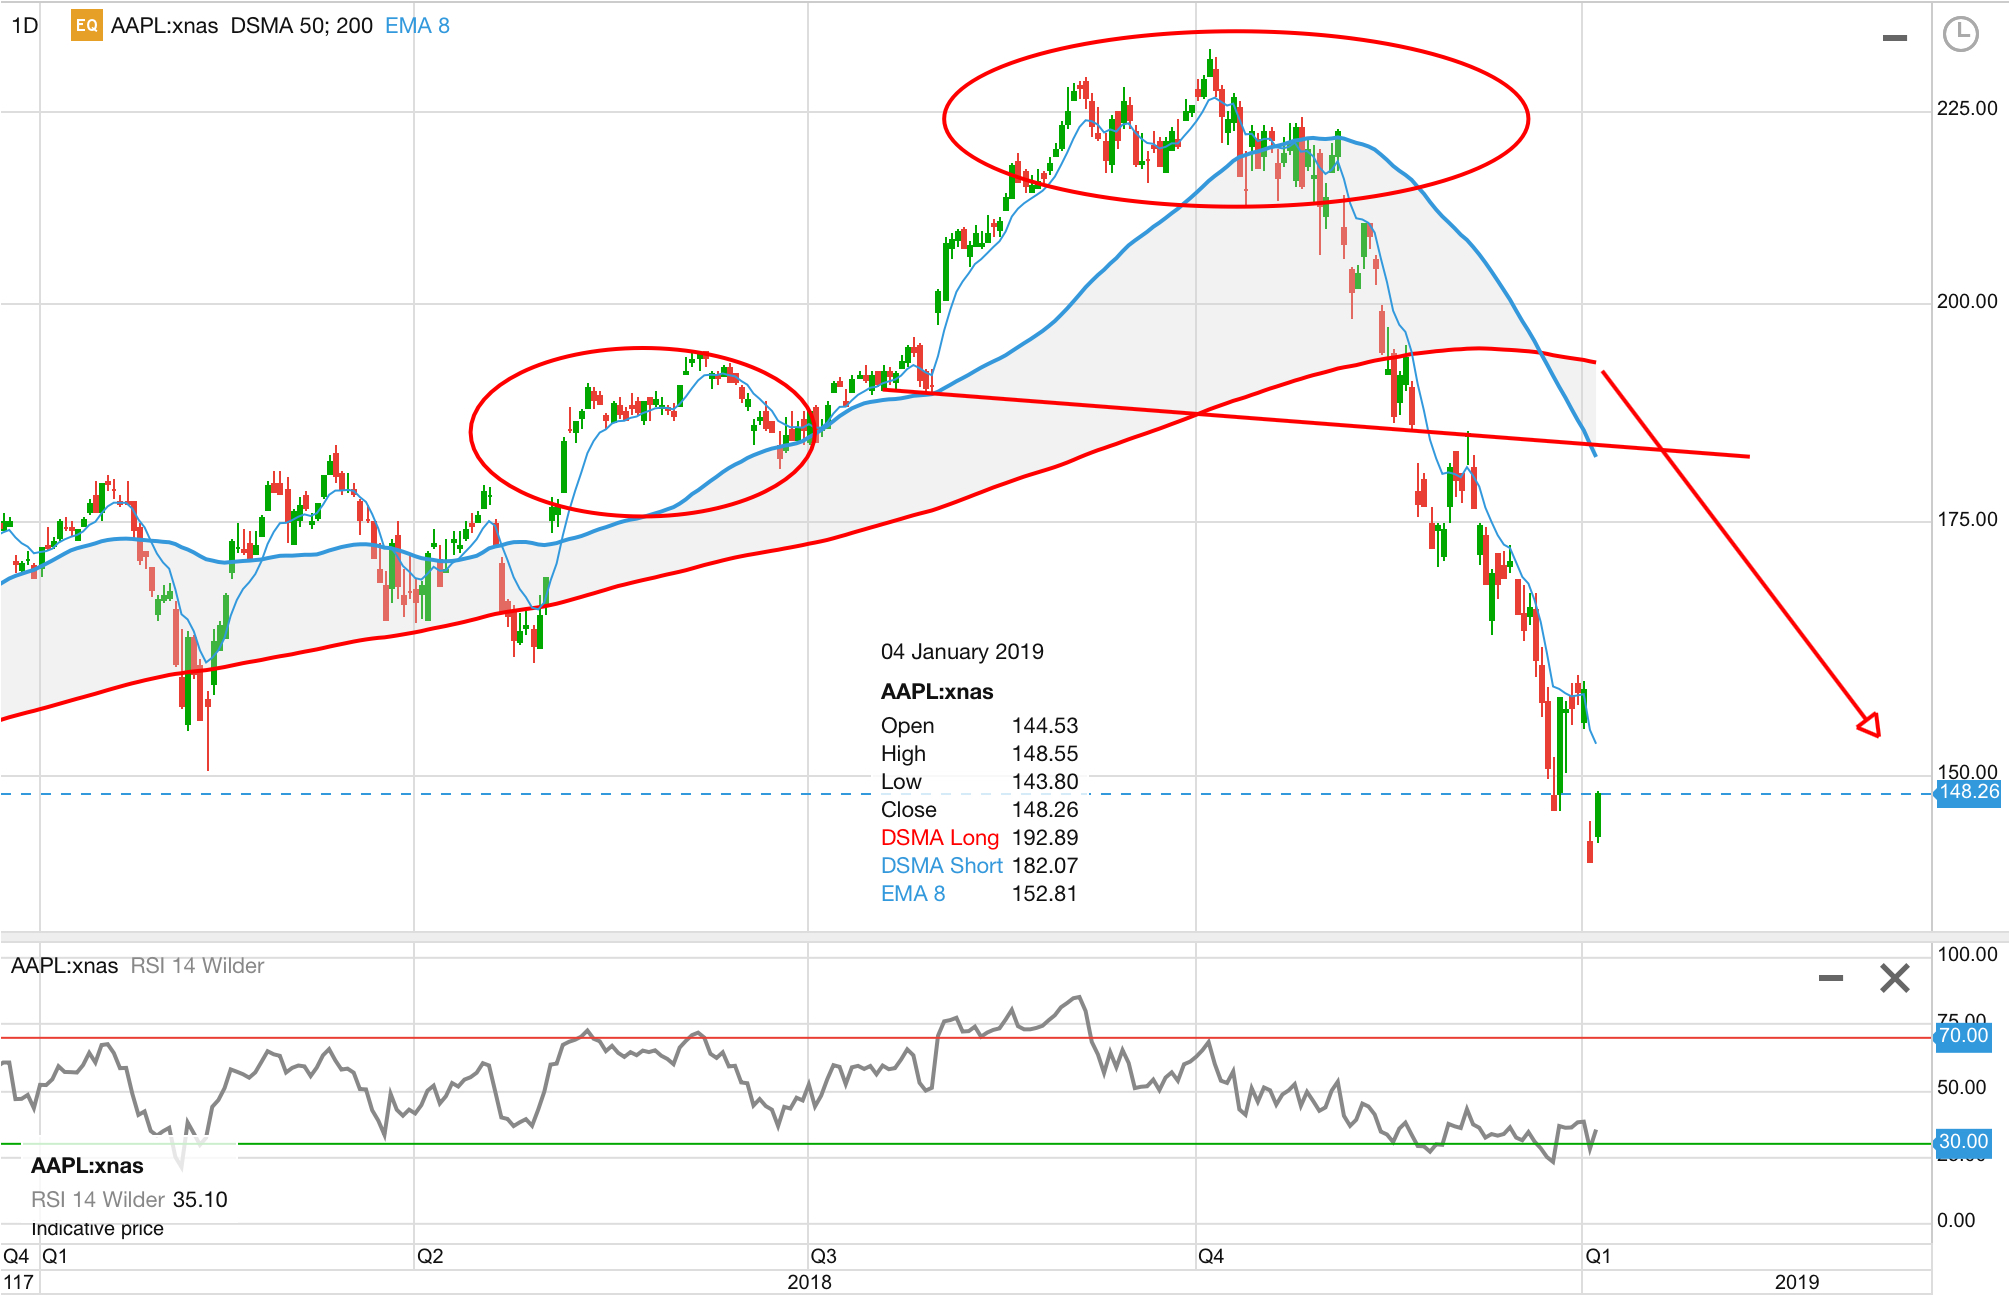The height and width of the screenshot is (1296, 2009).
Task: Open the 1D timeframe selector
Action: tap(25, 25)
